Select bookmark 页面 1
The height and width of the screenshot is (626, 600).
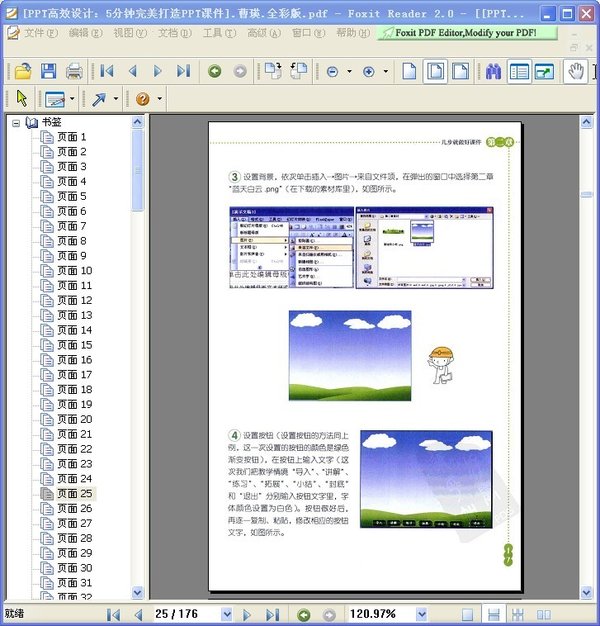coord(71,137)
